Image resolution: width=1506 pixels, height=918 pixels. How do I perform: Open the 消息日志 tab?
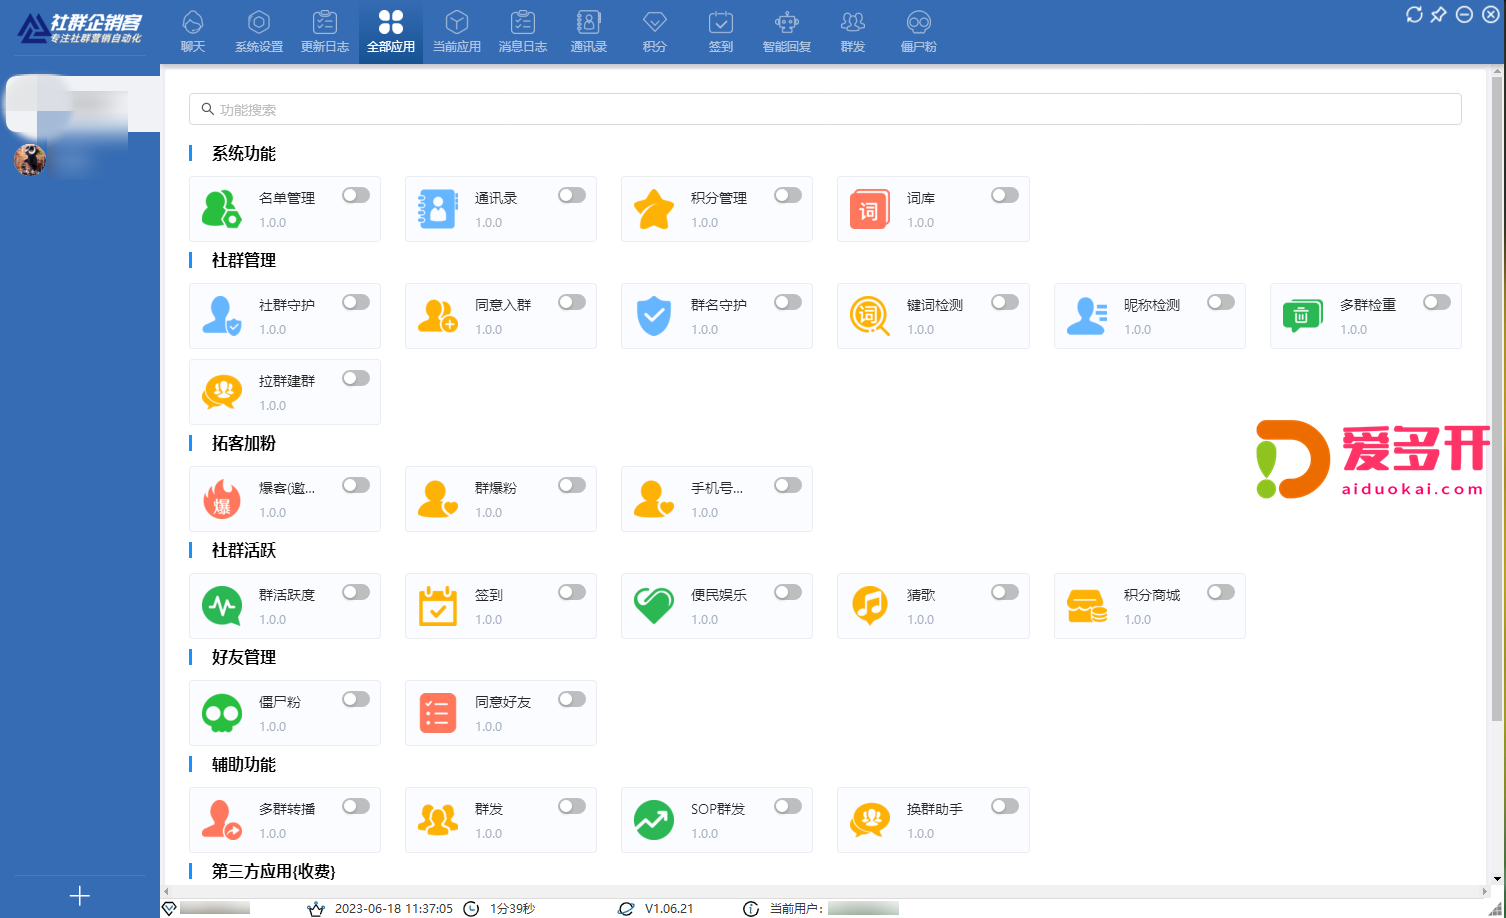coord(523,32)
